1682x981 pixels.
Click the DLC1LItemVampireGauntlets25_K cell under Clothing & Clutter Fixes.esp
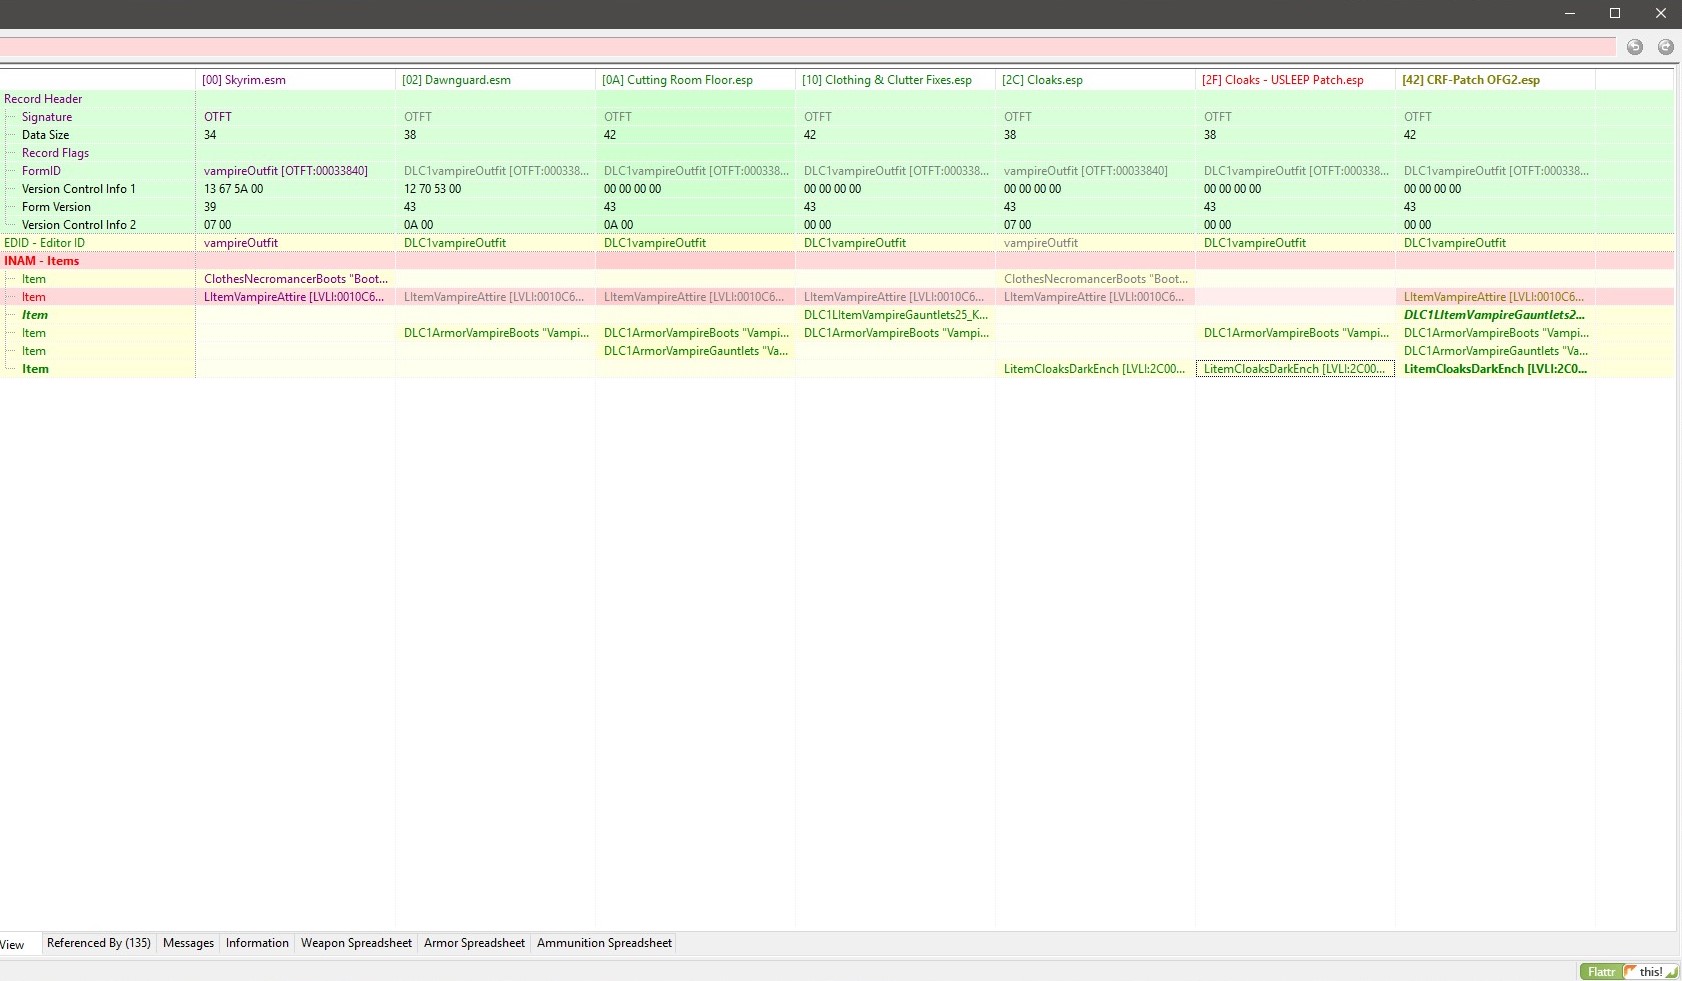tap(895, 315)
